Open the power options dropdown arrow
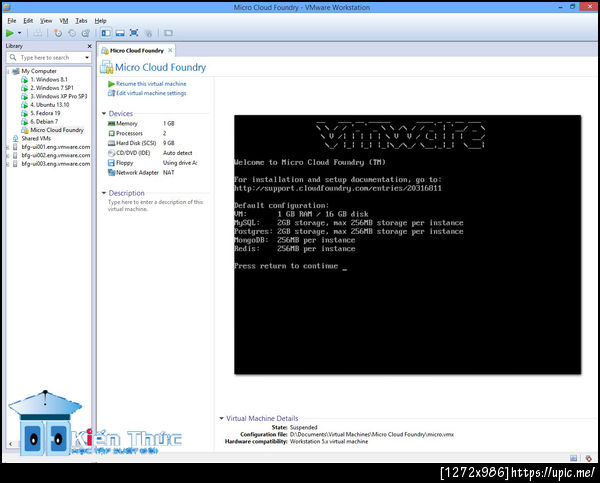600x483 pixels. click(x=20, y=33)
